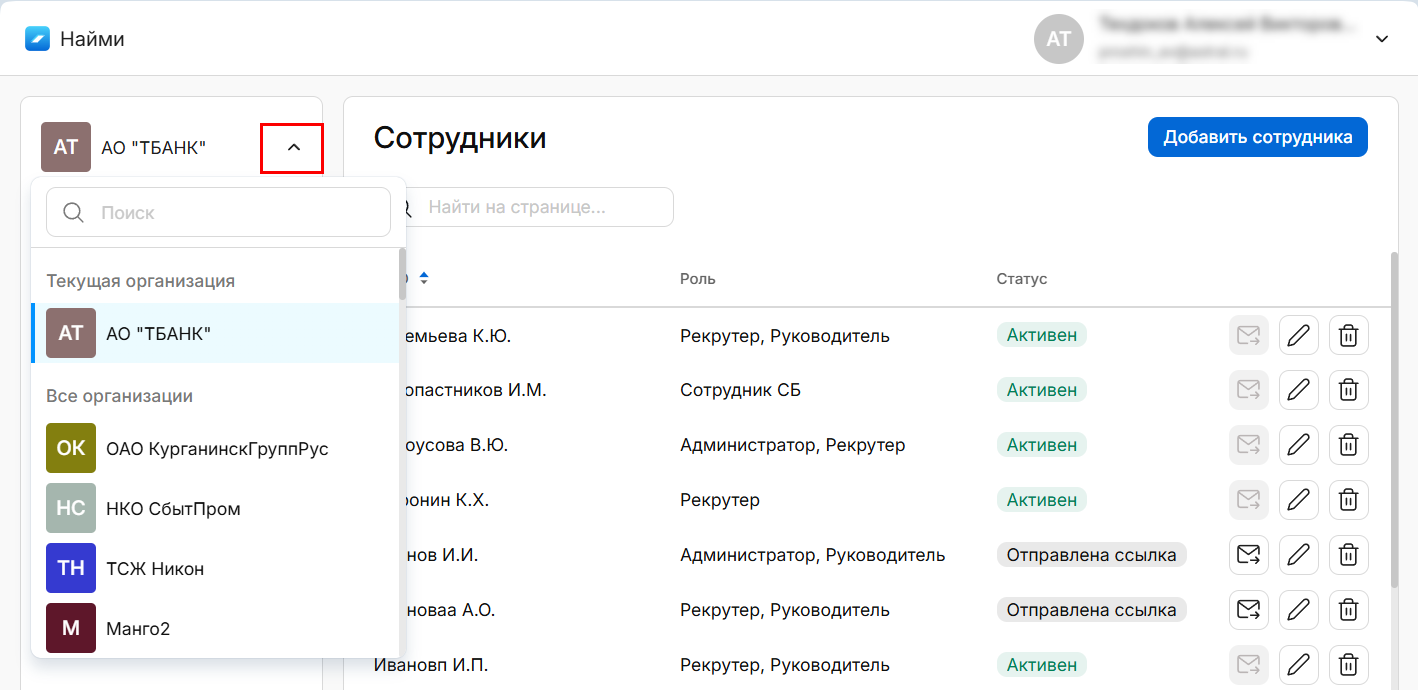The image size is (1418, 690).
Task: Edit the Рекрутер-only employee row with pencil icon
Action: click(x=1298, y=500)
